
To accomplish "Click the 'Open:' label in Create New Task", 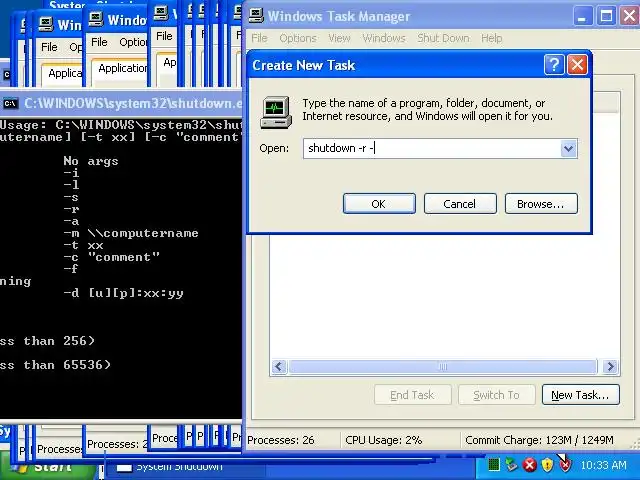I will click(274, 148).
